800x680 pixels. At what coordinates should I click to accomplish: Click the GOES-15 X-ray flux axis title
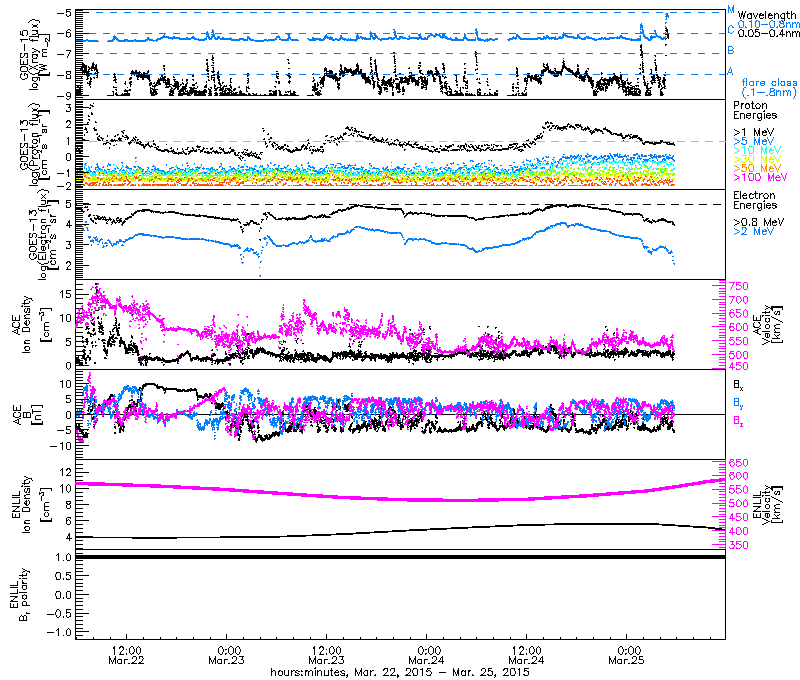coord(35,54)
